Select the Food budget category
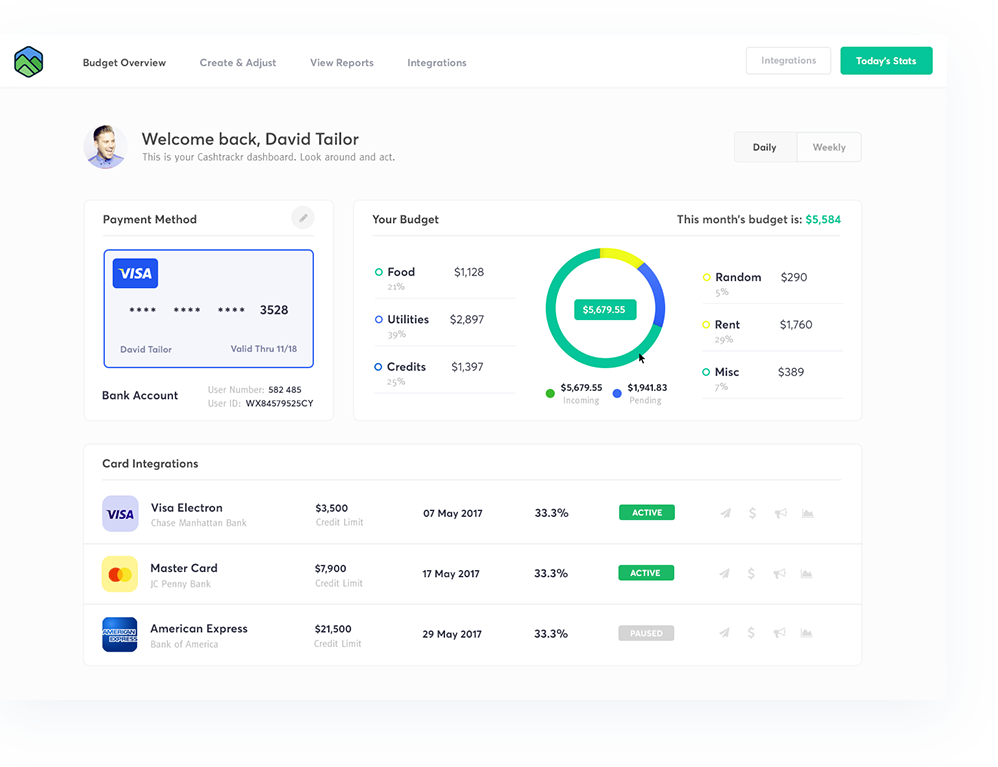Viewport: 998px width, 767px height. pos(401,272)
